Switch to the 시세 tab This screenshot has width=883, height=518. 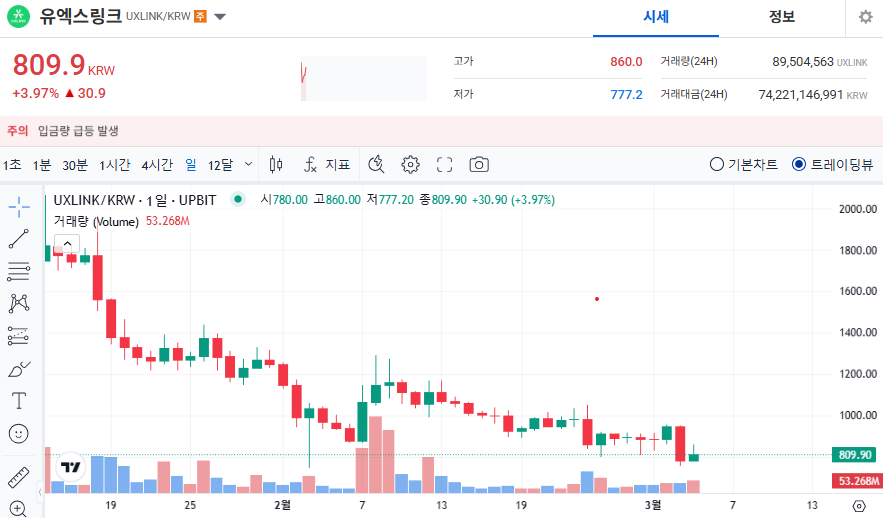coord(656,17)
